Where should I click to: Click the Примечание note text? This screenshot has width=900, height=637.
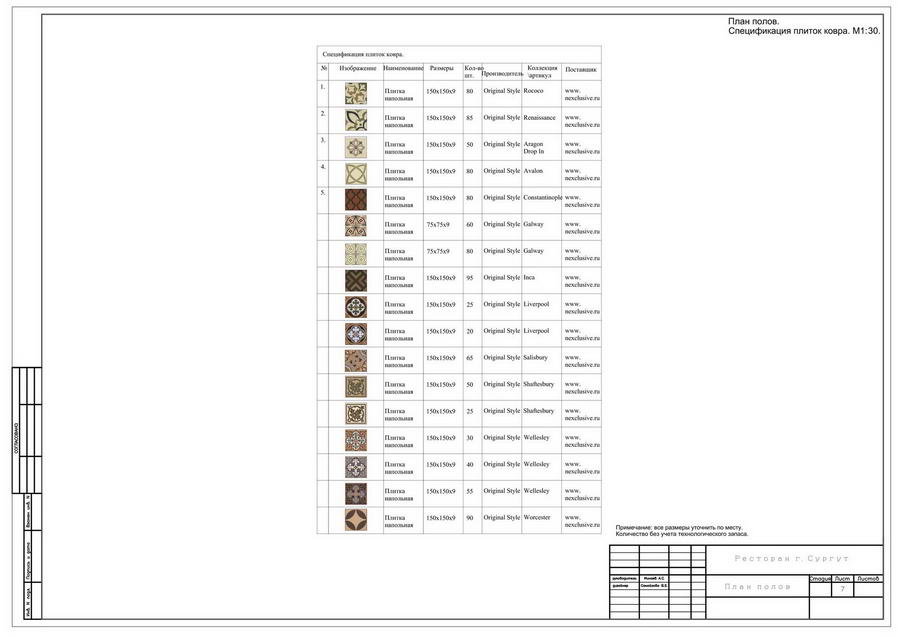point(682,530)
